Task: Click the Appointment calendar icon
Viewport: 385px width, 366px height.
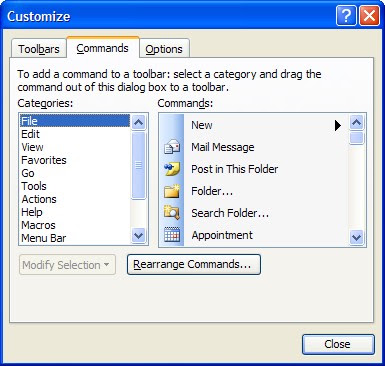Action: coord(172,235)
